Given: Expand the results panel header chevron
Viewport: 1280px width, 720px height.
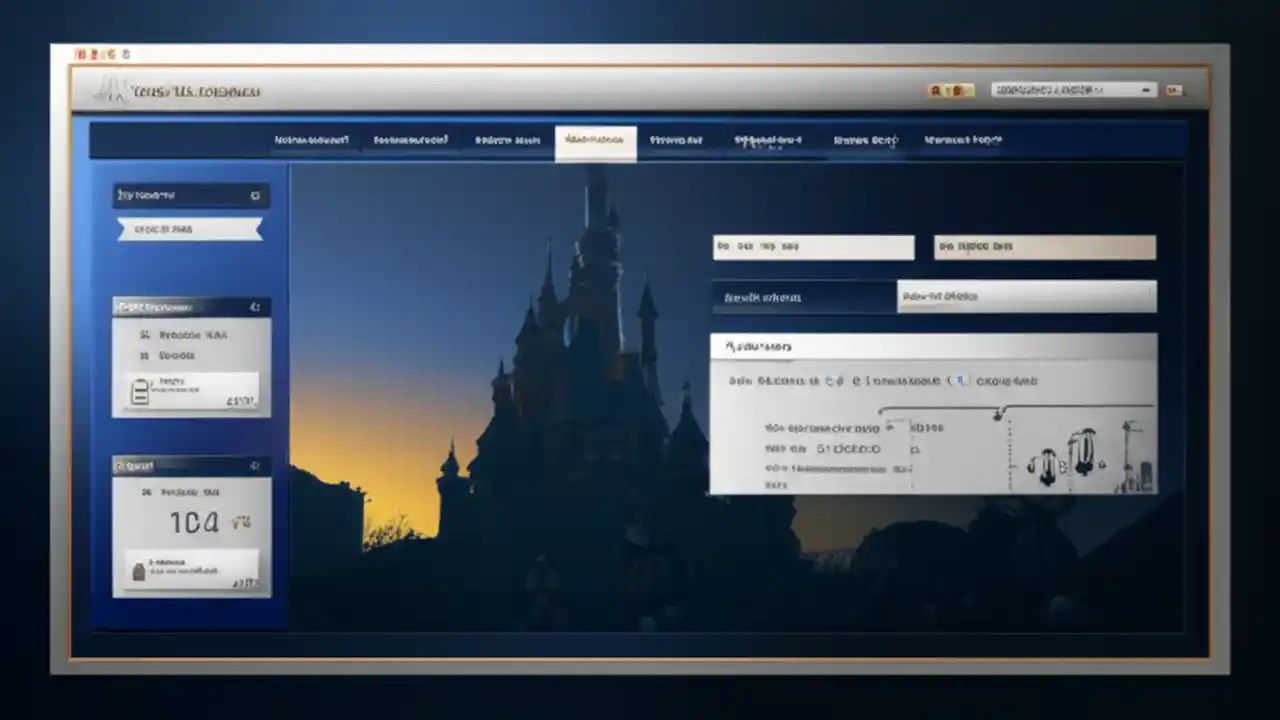Looking at the screenshot, I should tap(1140, 346).
